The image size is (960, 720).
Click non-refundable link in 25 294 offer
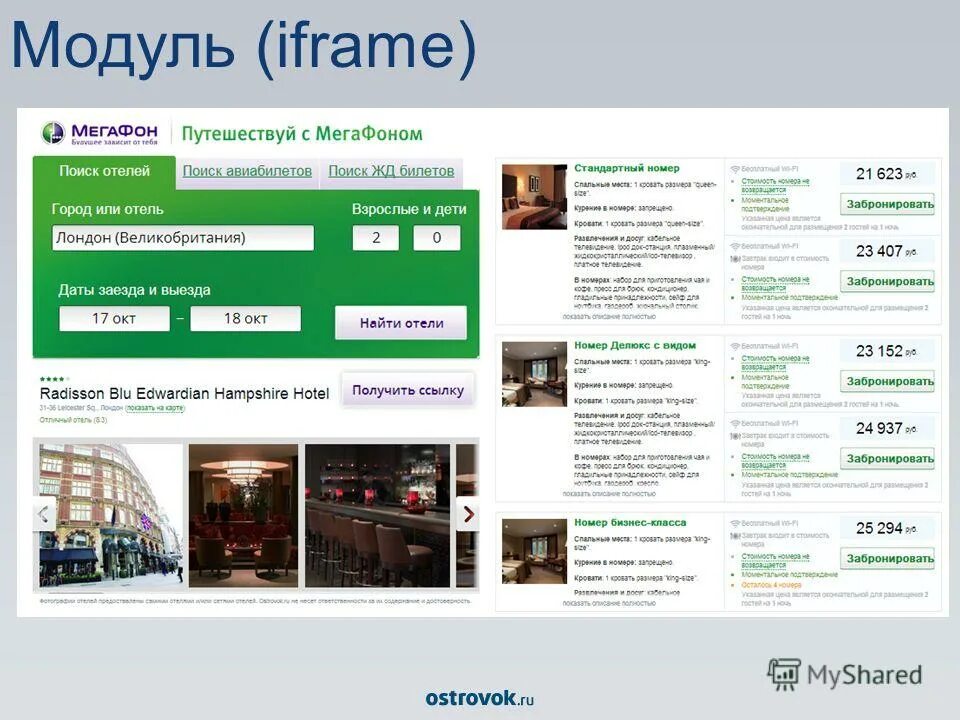point(775,560)
